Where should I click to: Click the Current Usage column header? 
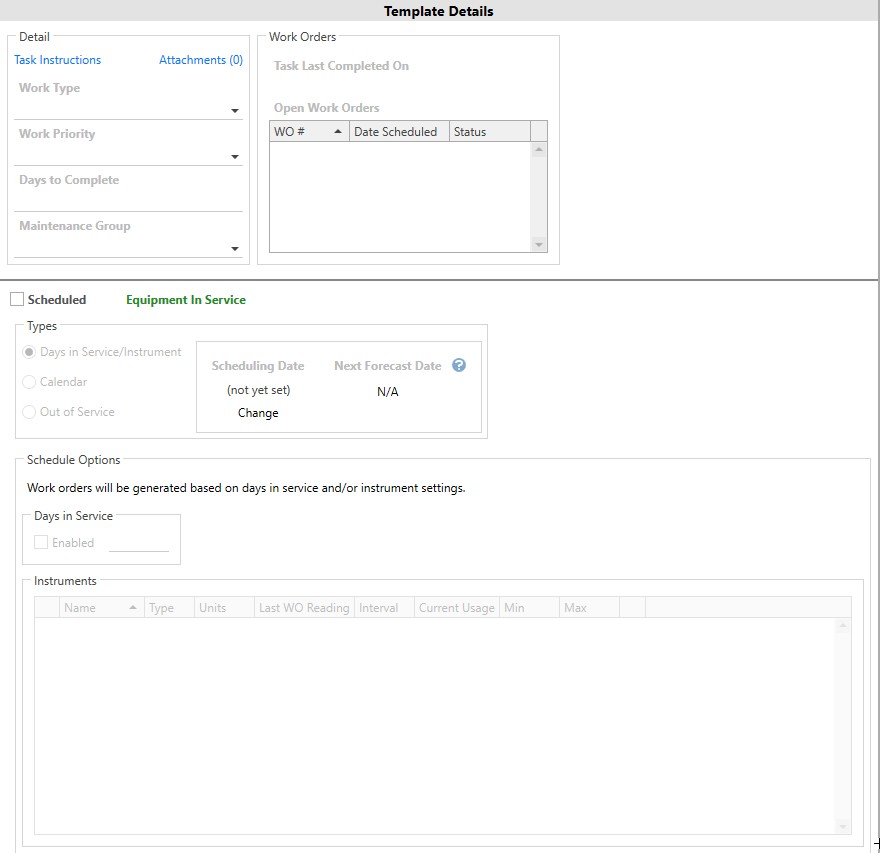click(457, 608)
